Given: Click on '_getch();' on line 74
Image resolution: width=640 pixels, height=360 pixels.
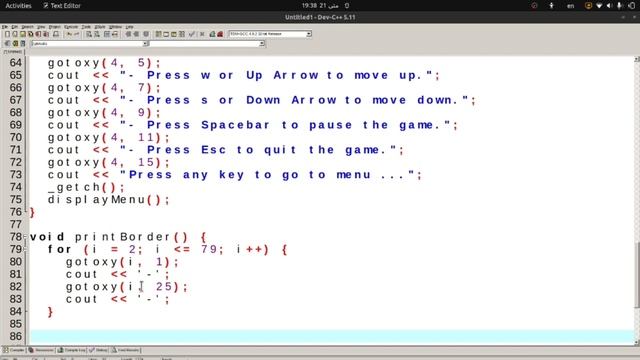Looking at the screenshot, I should click(86, 187).
